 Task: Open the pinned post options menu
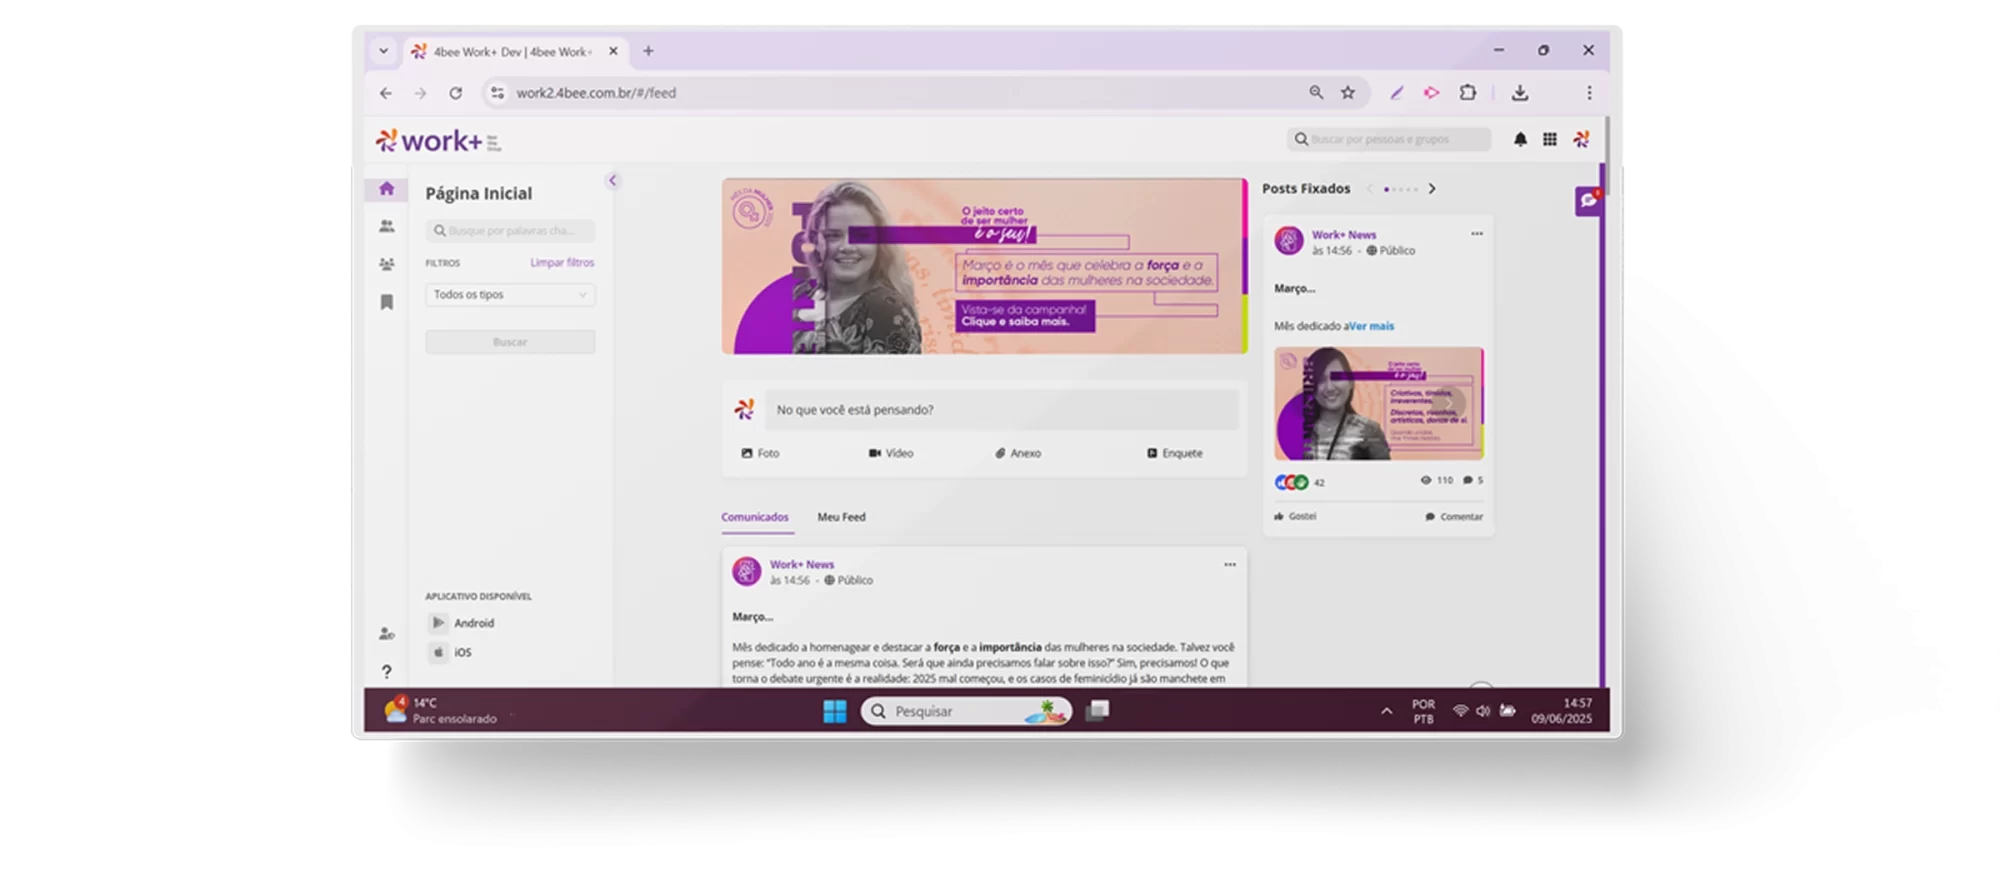1477,234
